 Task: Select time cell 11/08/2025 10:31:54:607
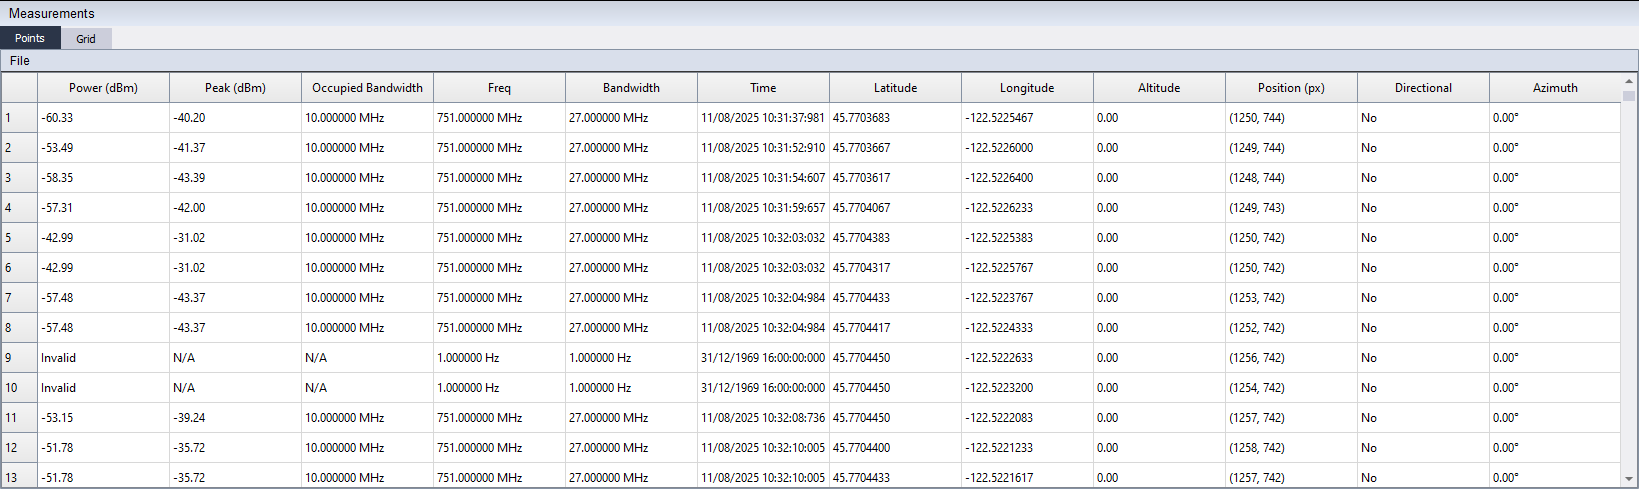[764, 178]
